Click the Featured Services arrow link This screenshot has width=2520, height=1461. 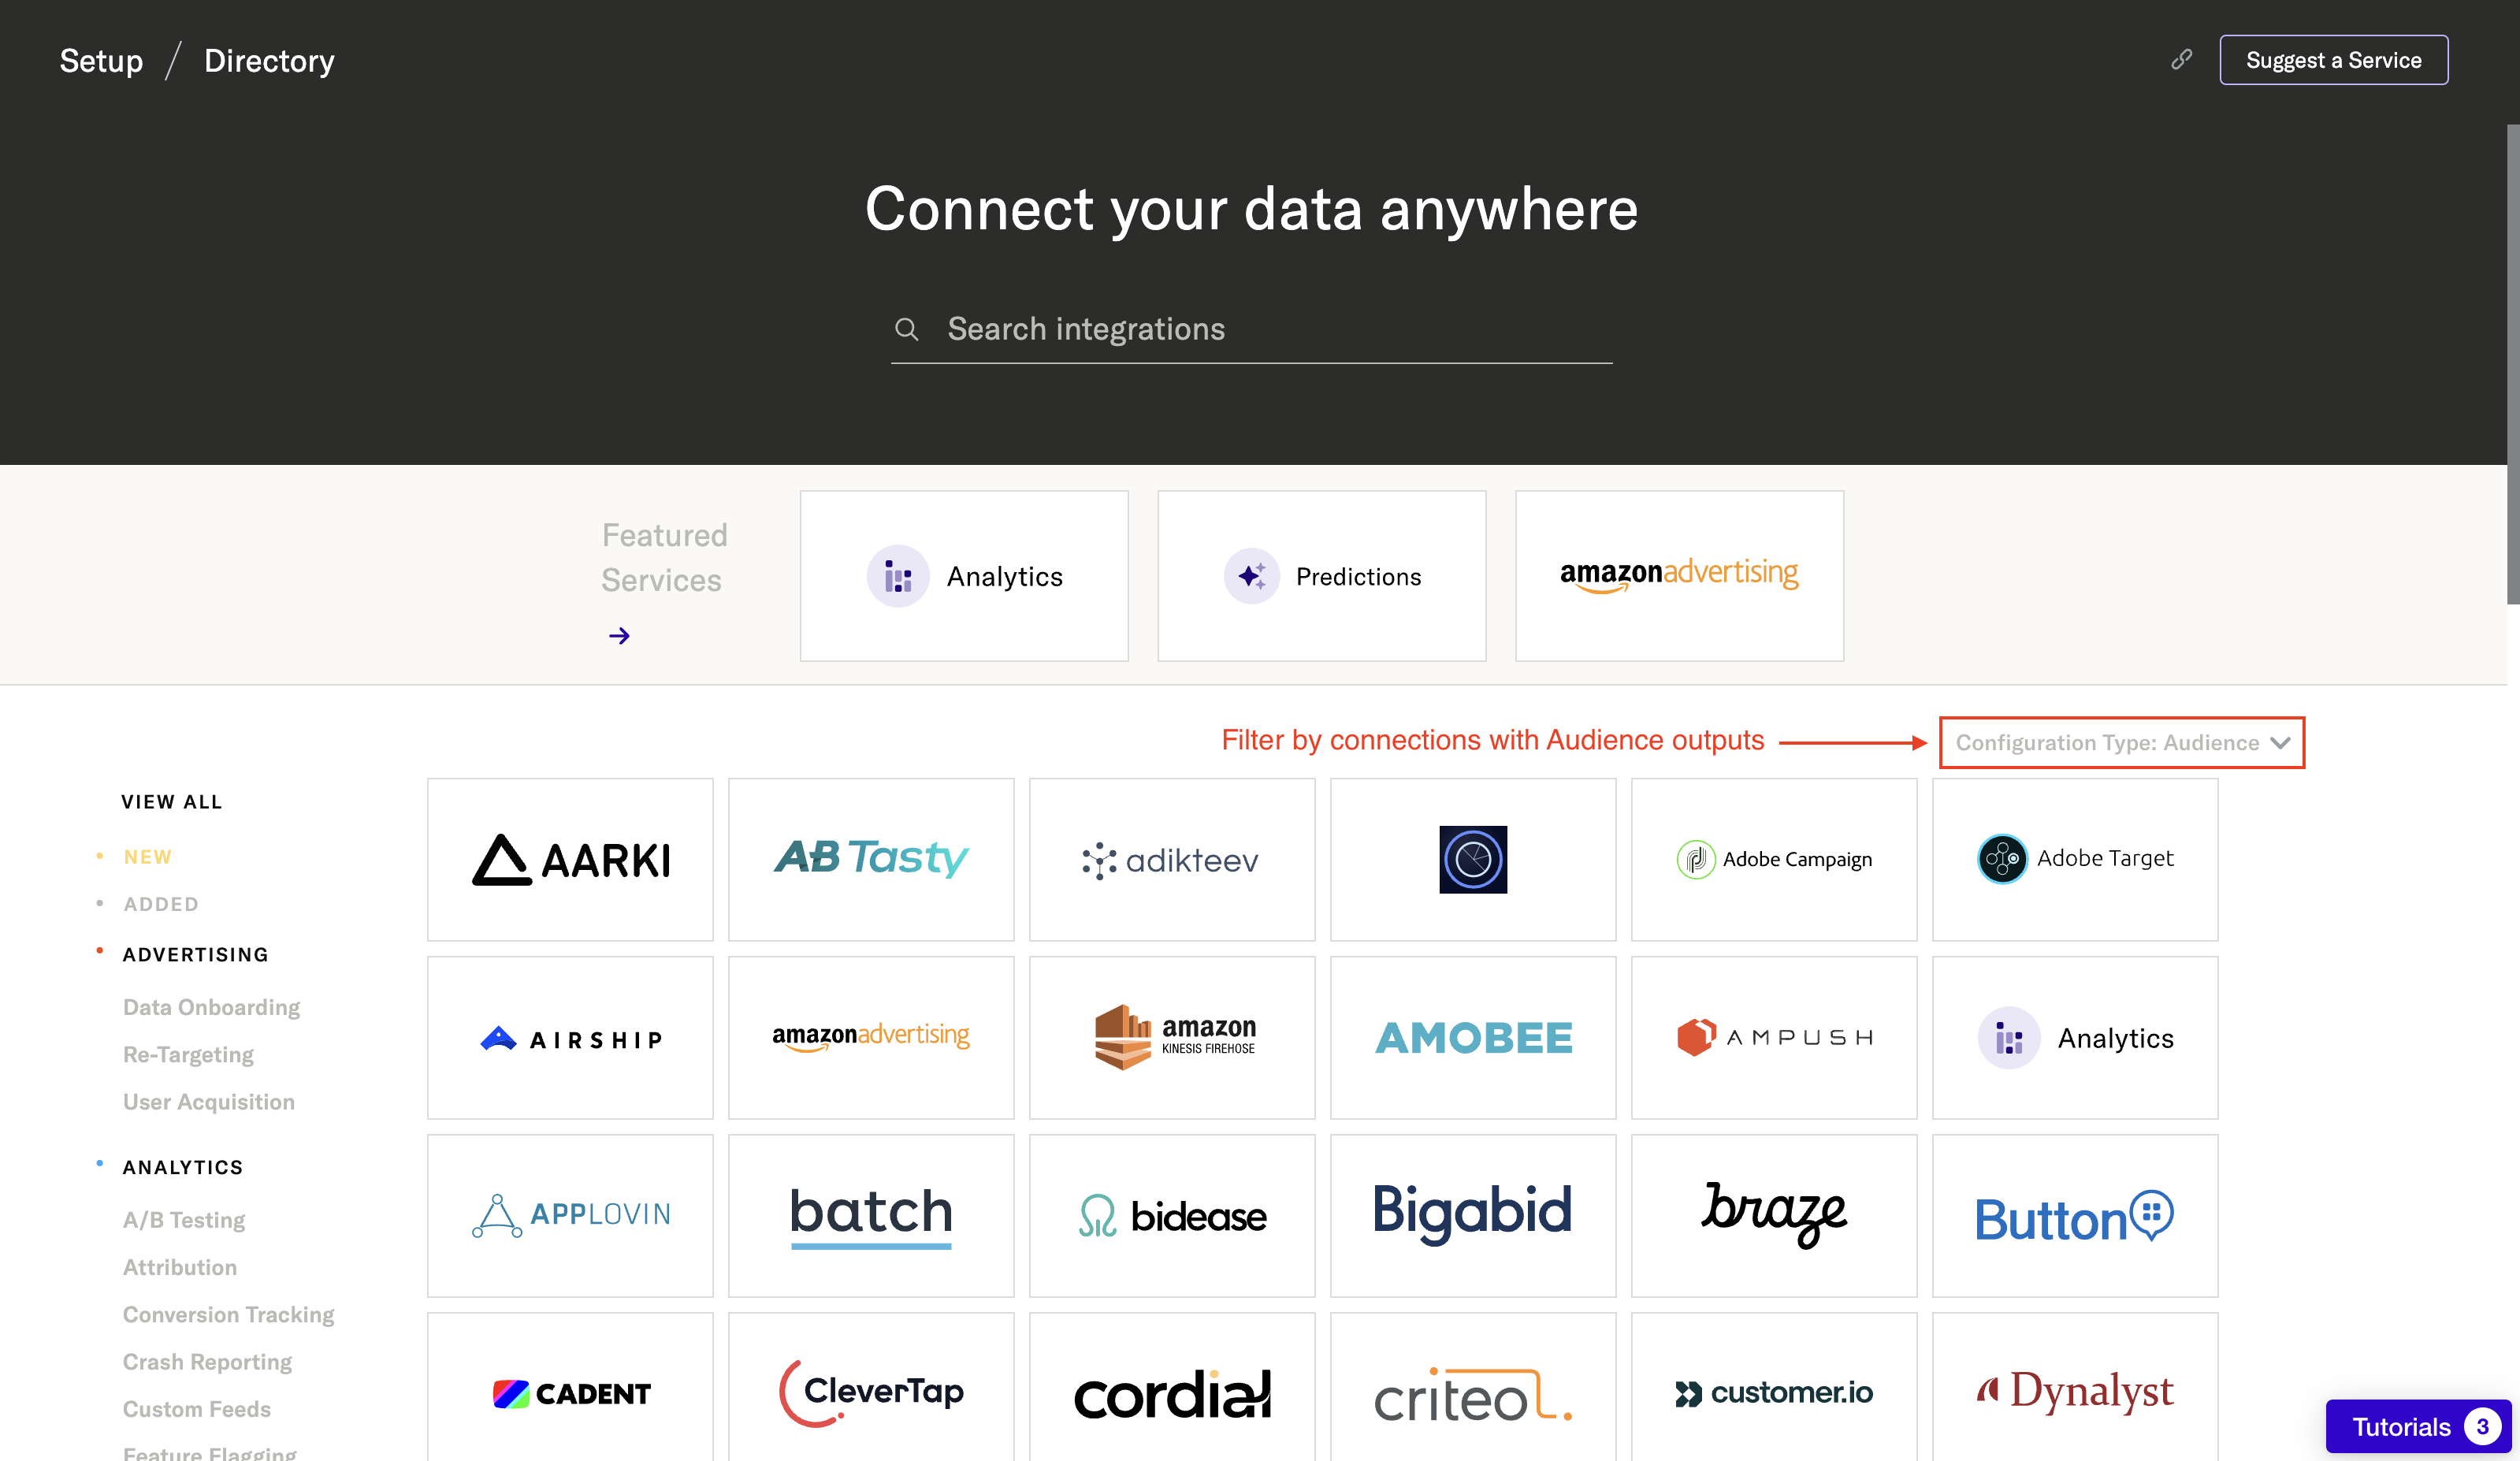619,635
